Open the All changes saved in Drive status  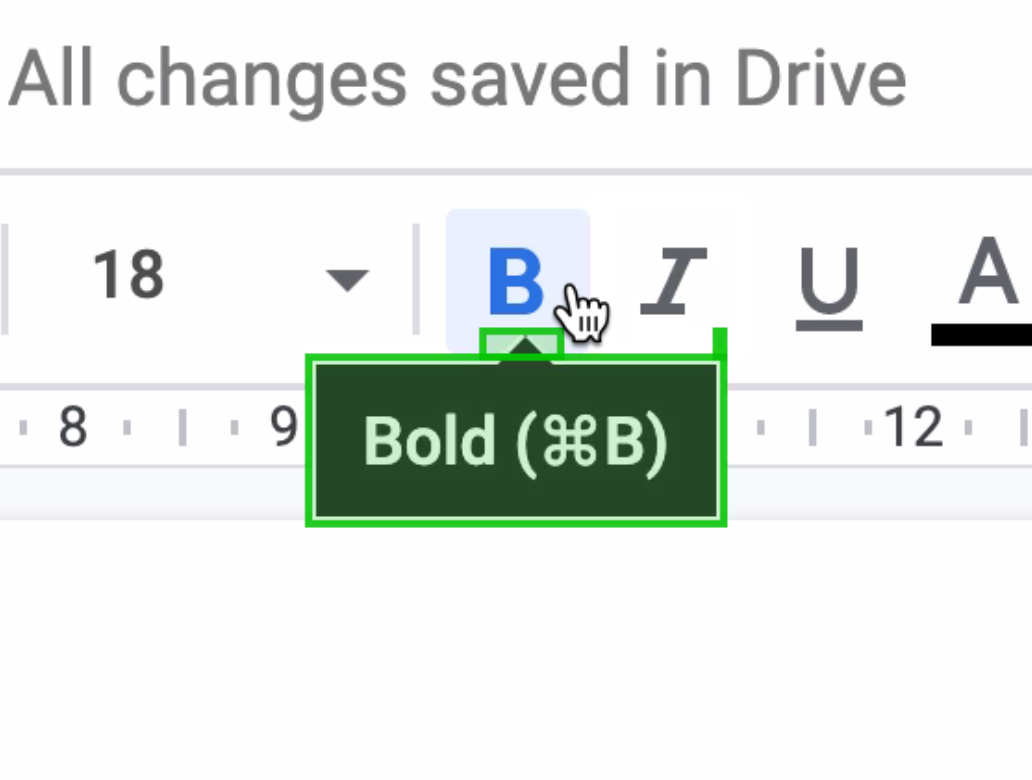click(457, 80)
